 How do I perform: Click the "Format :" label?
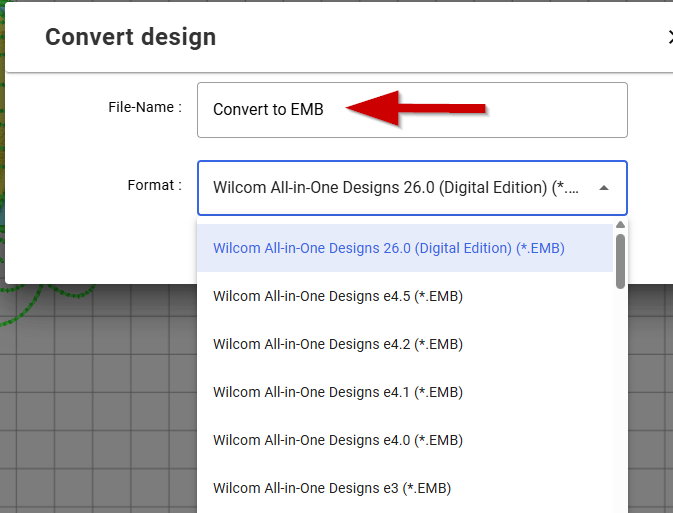(x=154, y=185)
